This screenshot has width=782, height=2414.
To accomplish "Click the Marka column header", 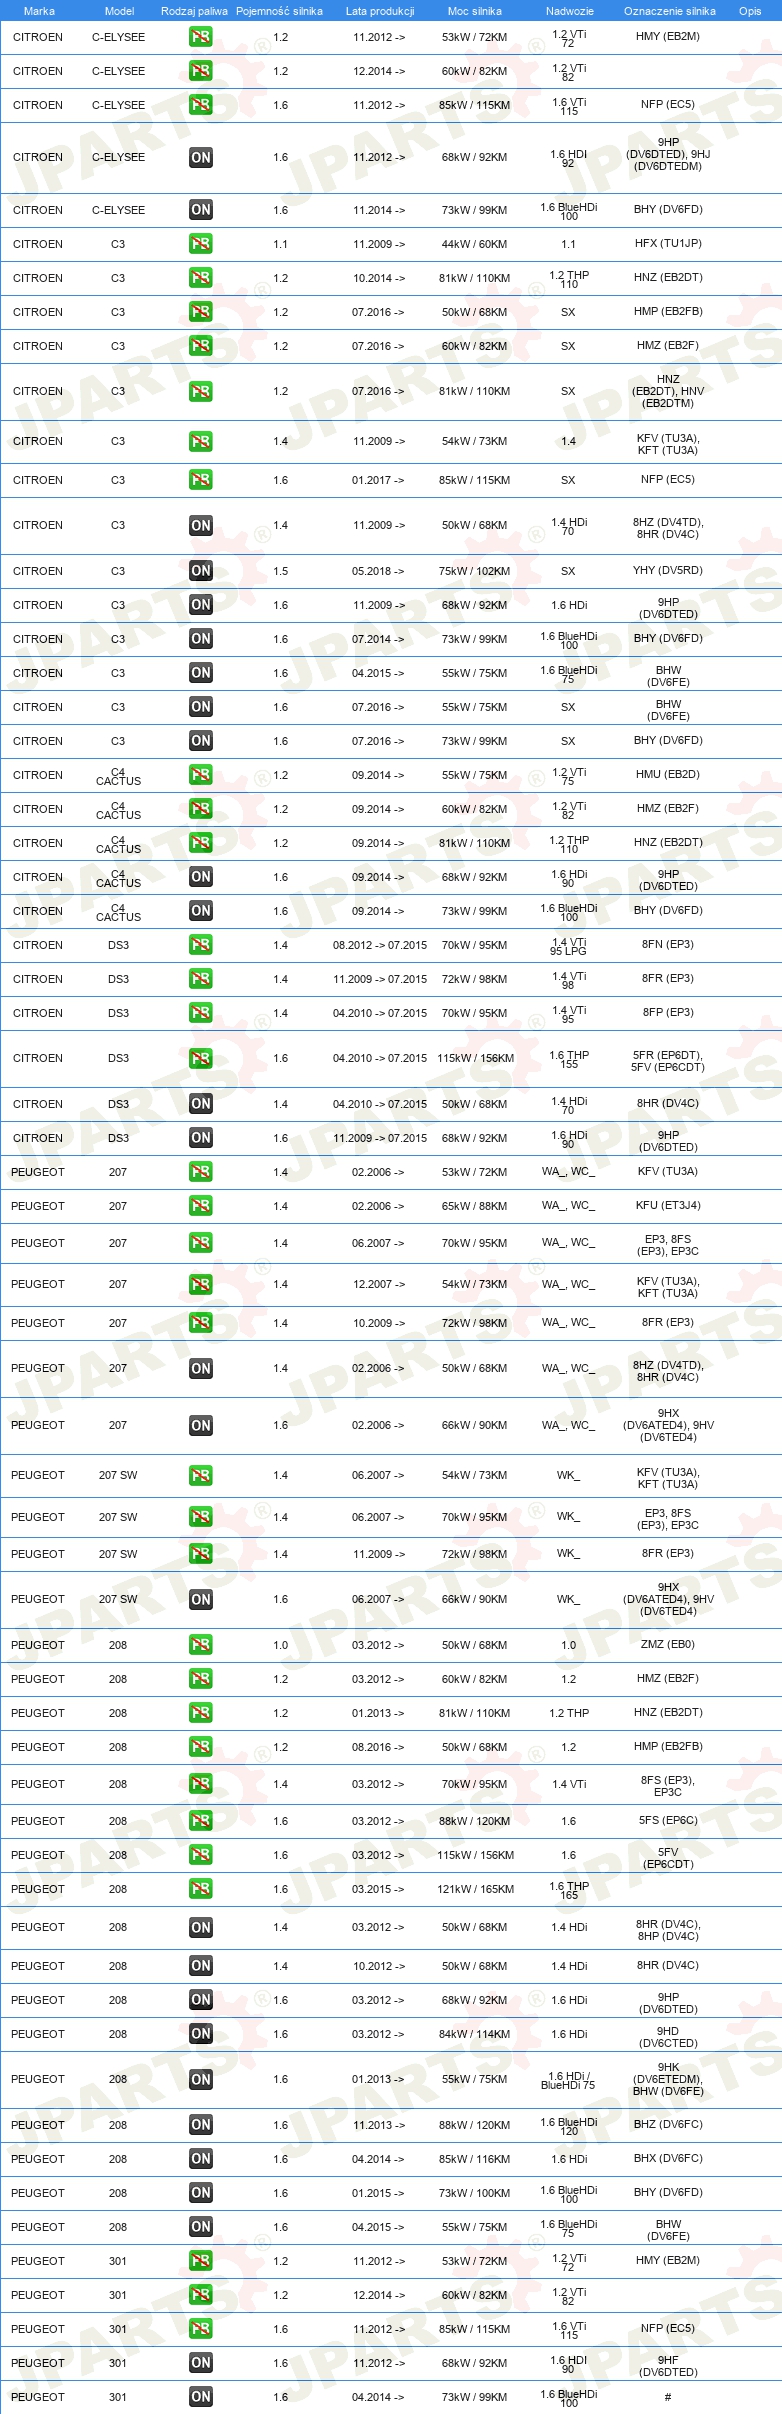I will 39,11.
